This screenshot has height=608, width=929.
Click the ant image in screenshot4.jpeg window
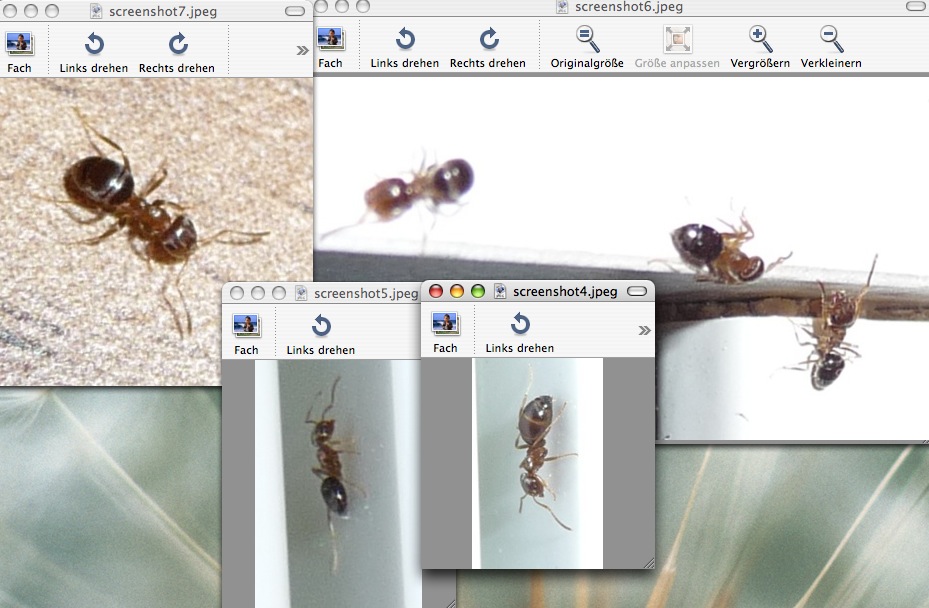[537, 462]
